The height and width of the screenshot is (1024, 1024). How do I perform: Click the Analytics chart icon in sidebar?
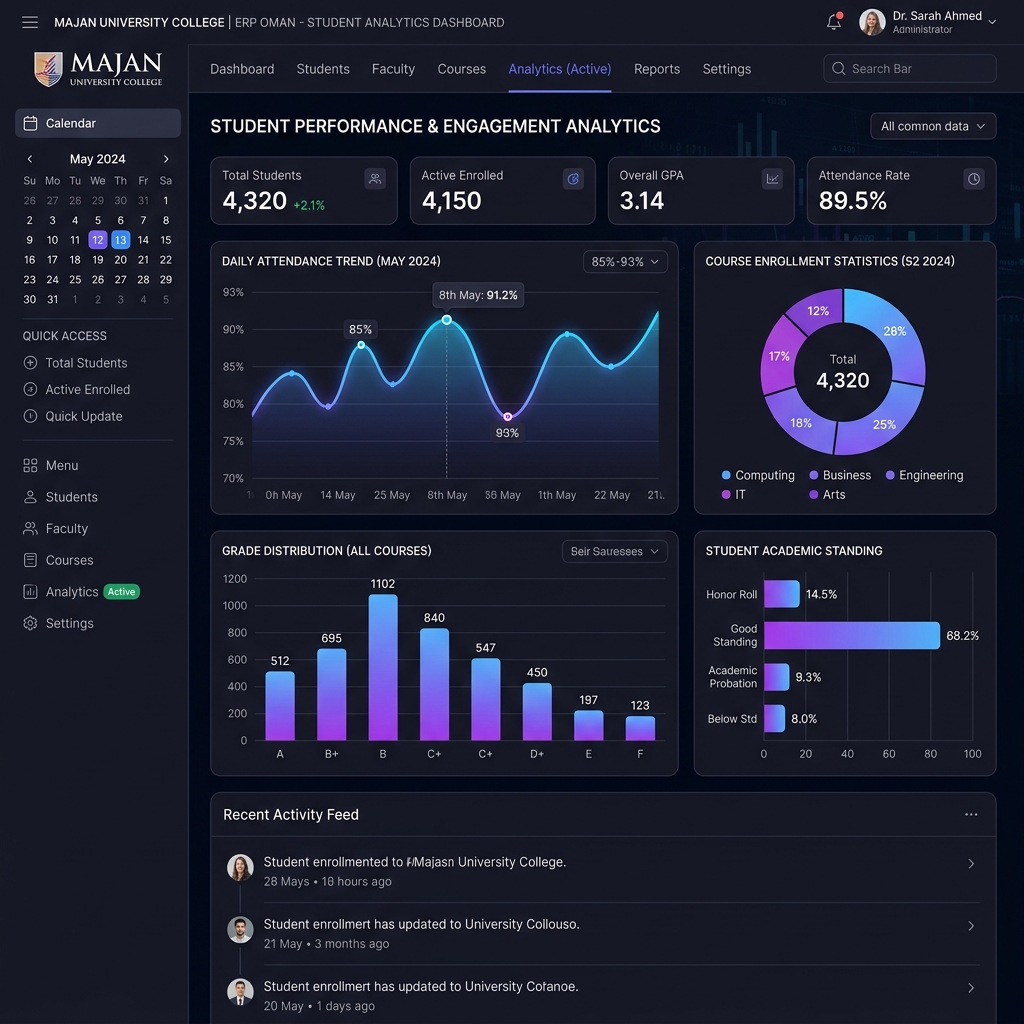30,592
